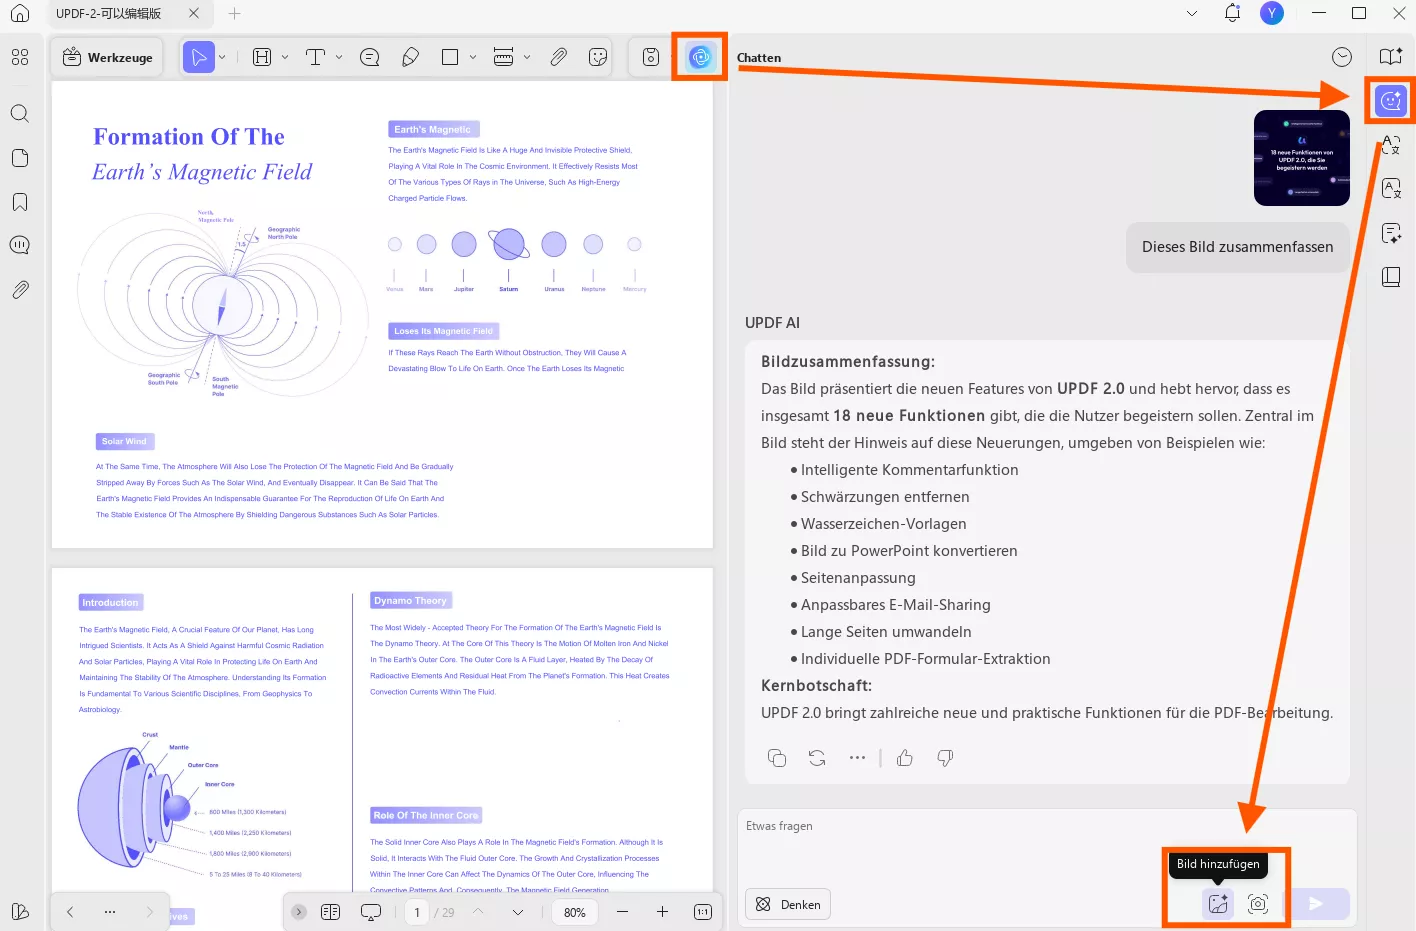Click the uploaded UPDF 2.0 image thumbnail
This screenshot has width=1416, height=931.
(1302, 158)
